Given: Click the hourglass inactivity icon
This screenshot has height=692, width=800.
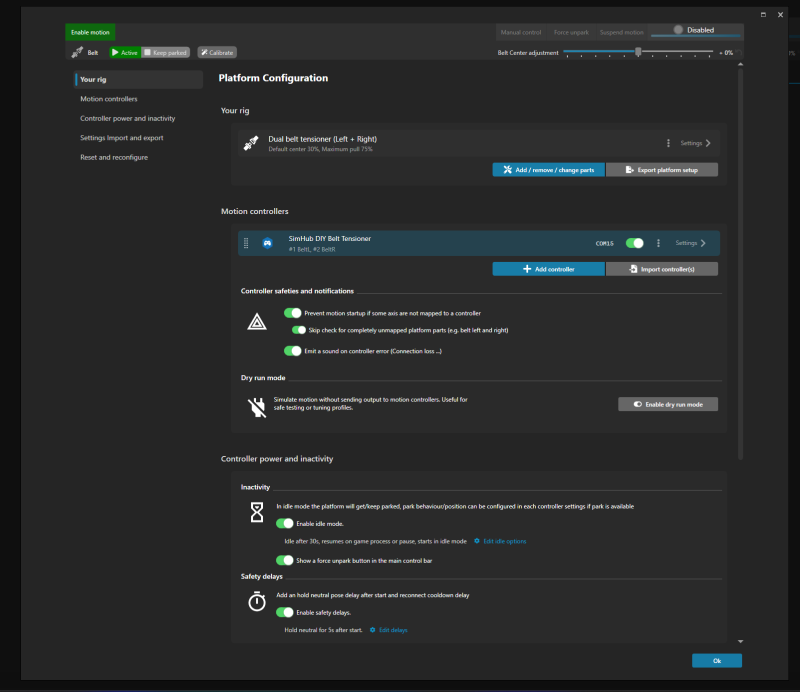Looking at the screenshot, I should coord(257,512).
